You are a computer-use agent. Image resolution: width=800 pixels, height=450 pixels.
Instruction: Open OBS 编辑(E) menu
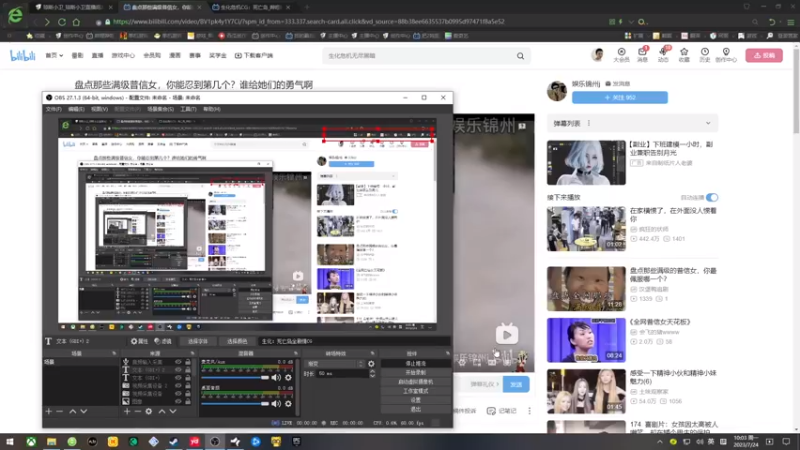[76, 109]
